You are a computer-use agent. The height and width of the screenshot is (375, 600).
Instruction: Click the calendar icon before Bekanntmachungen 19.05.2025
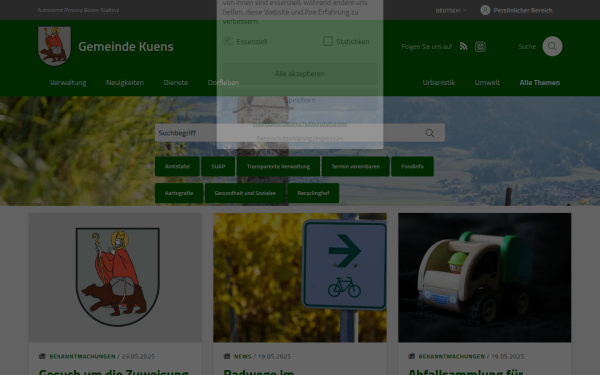412,356
